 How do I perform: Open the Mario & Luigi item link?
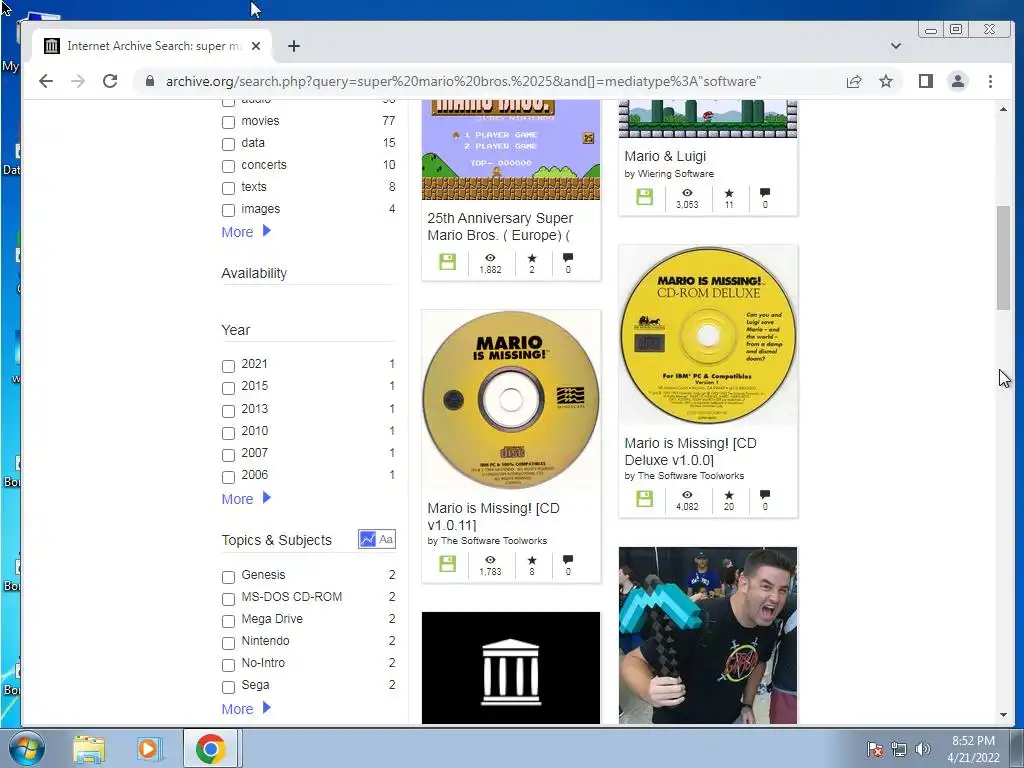(x=665, y=156)
